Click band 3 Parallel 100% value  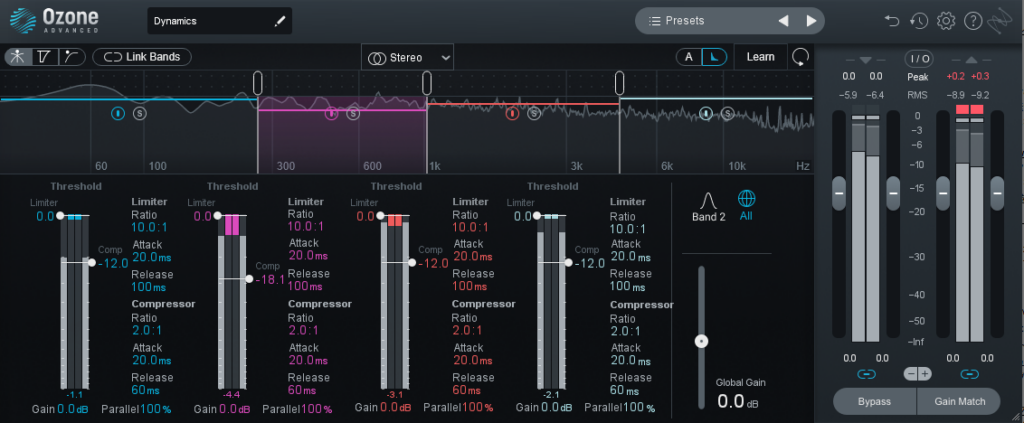[476, 407]
